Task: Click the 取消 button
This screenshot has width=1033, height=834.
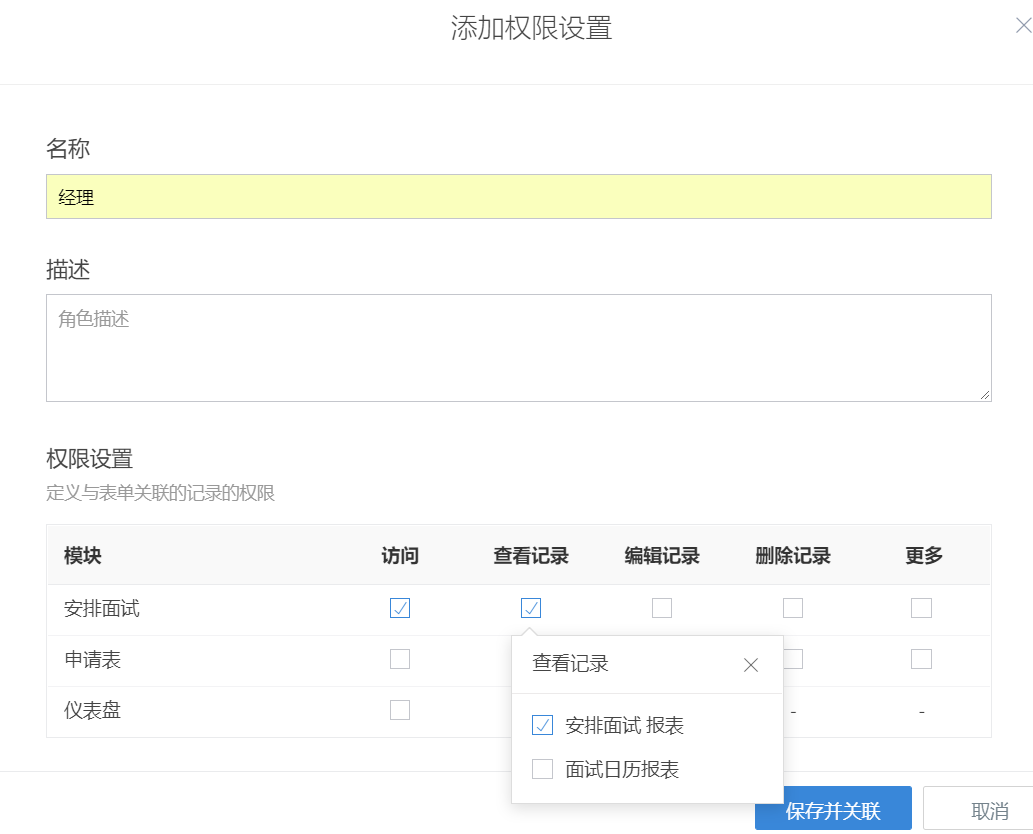Action: [977, 809]
